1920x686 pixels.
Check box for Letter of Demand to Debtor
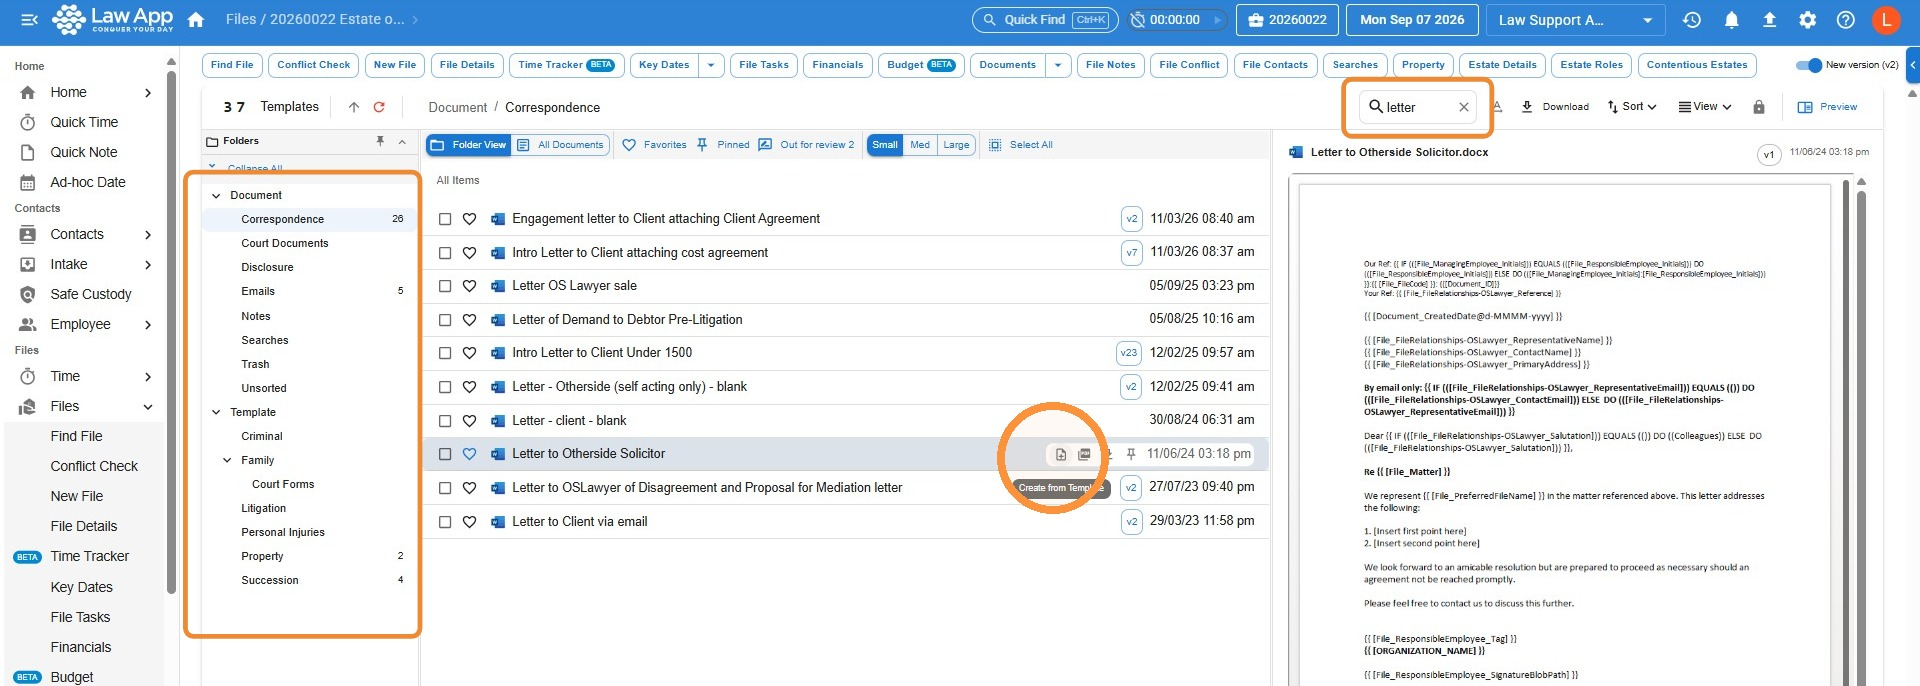pyautogui.click(x=445, y=320)
